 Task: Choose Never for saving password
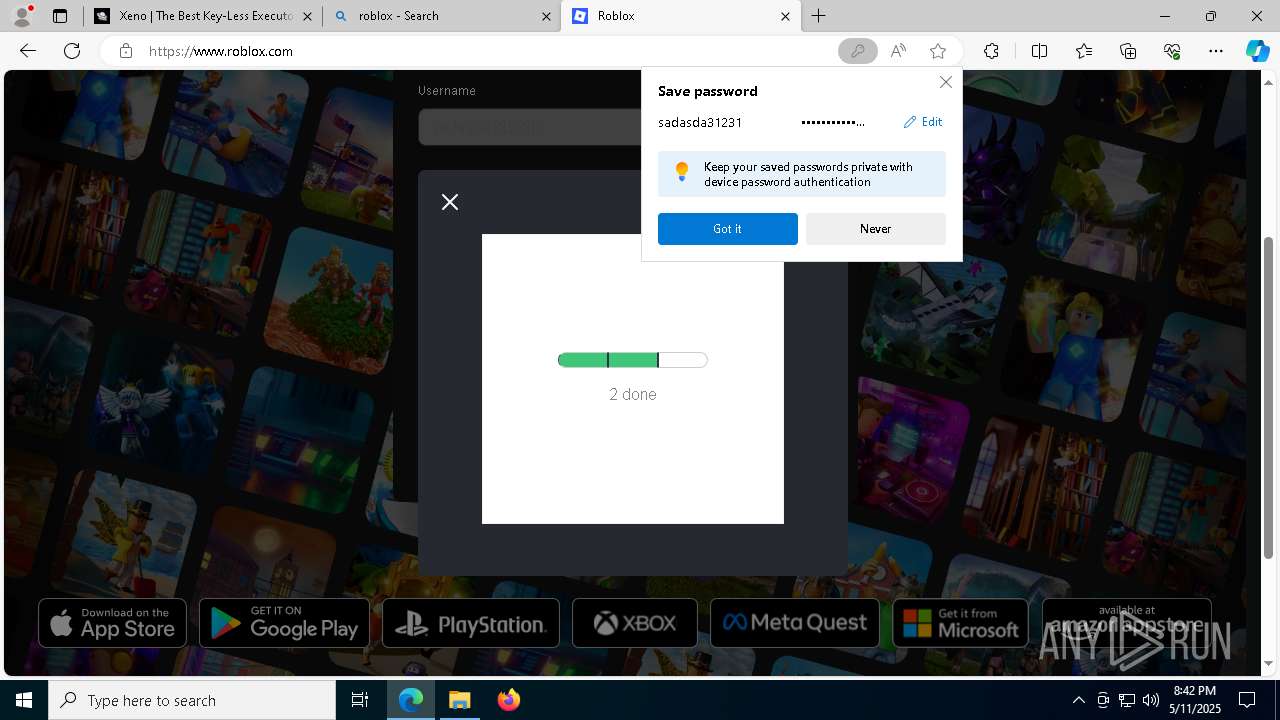point(875,229)
